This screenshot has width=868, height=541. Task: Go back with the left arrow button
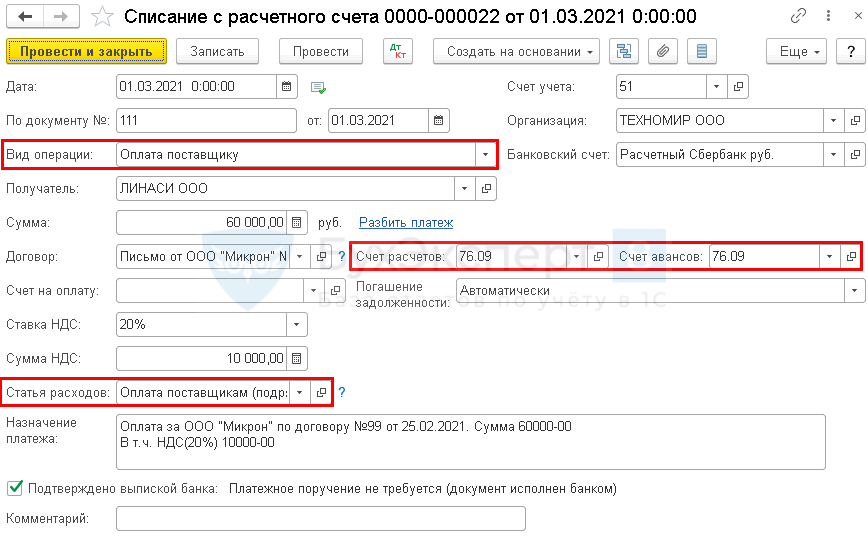click(25, 17)
